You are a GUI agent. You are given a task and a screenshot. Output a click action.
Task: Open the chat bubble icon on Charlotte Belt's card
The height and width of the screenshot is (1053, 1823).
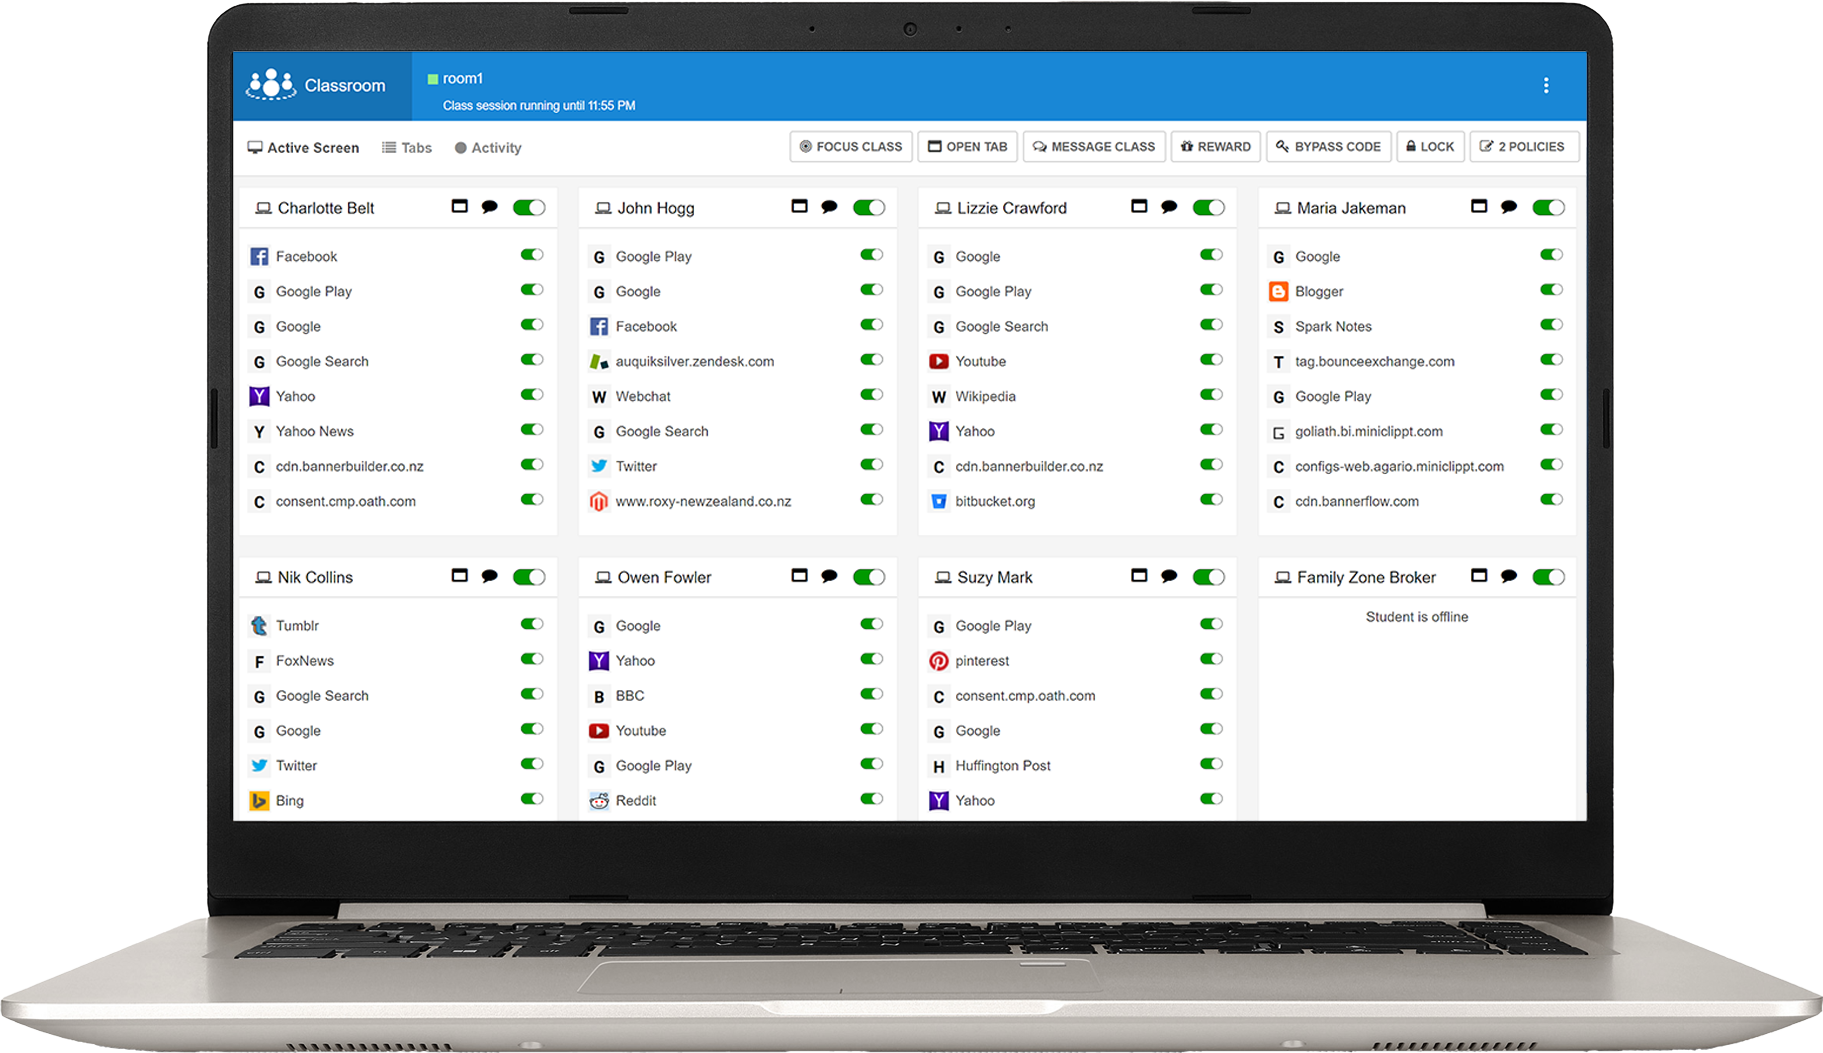490,207
